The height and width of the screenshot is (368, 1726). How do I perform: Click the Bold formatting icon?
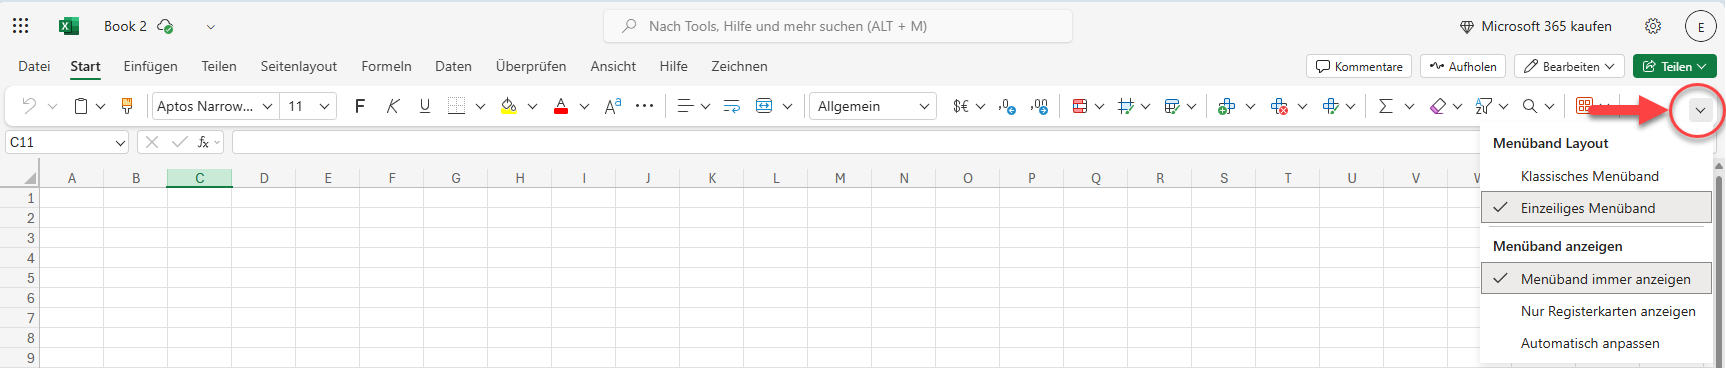pyautogui.click(x=360, y=106)
